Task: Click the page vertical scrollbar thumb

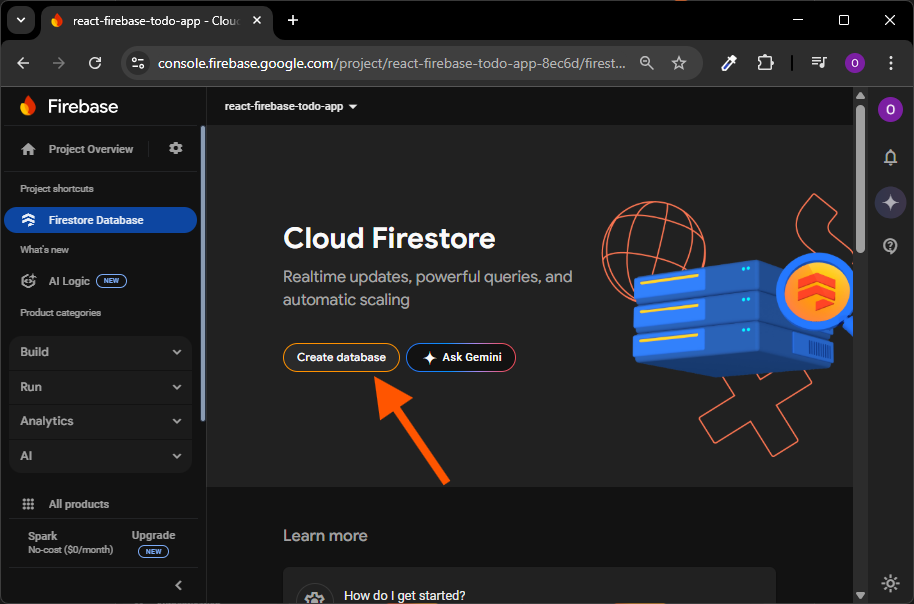Action: (860, 178)
